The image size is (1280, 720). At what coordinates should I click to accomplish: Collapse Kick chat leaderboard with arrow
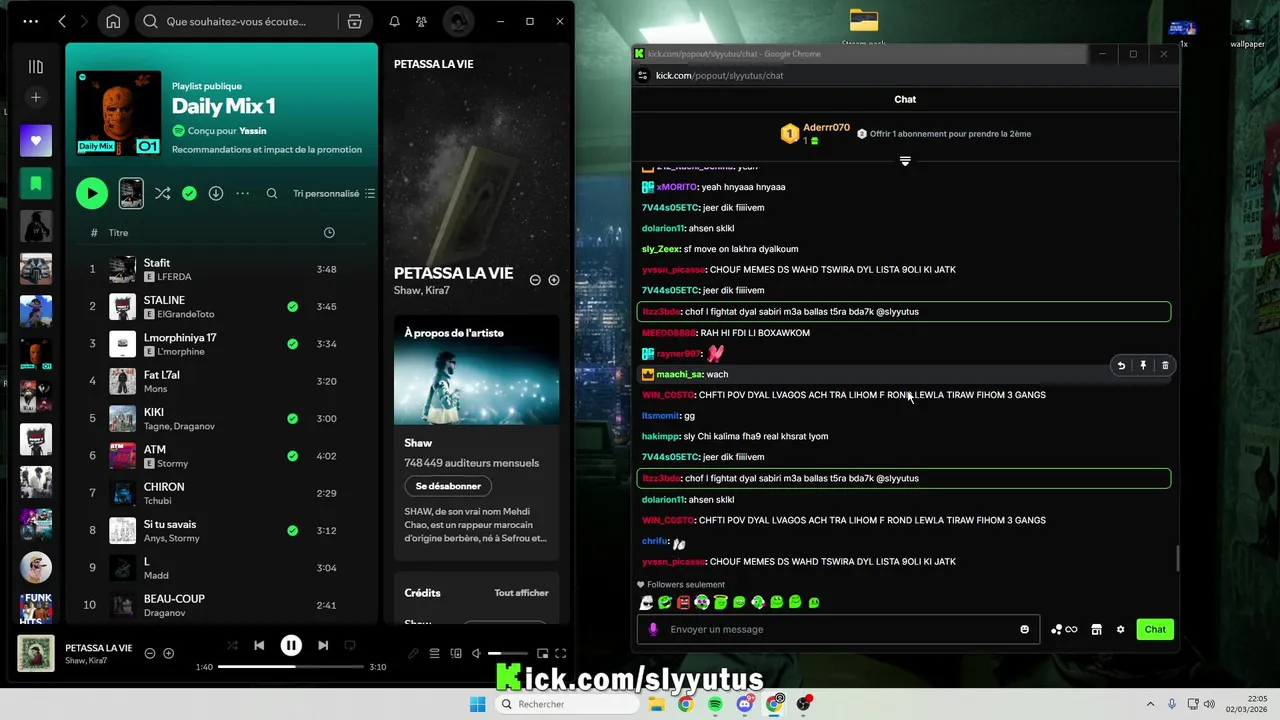click(905, 161)
